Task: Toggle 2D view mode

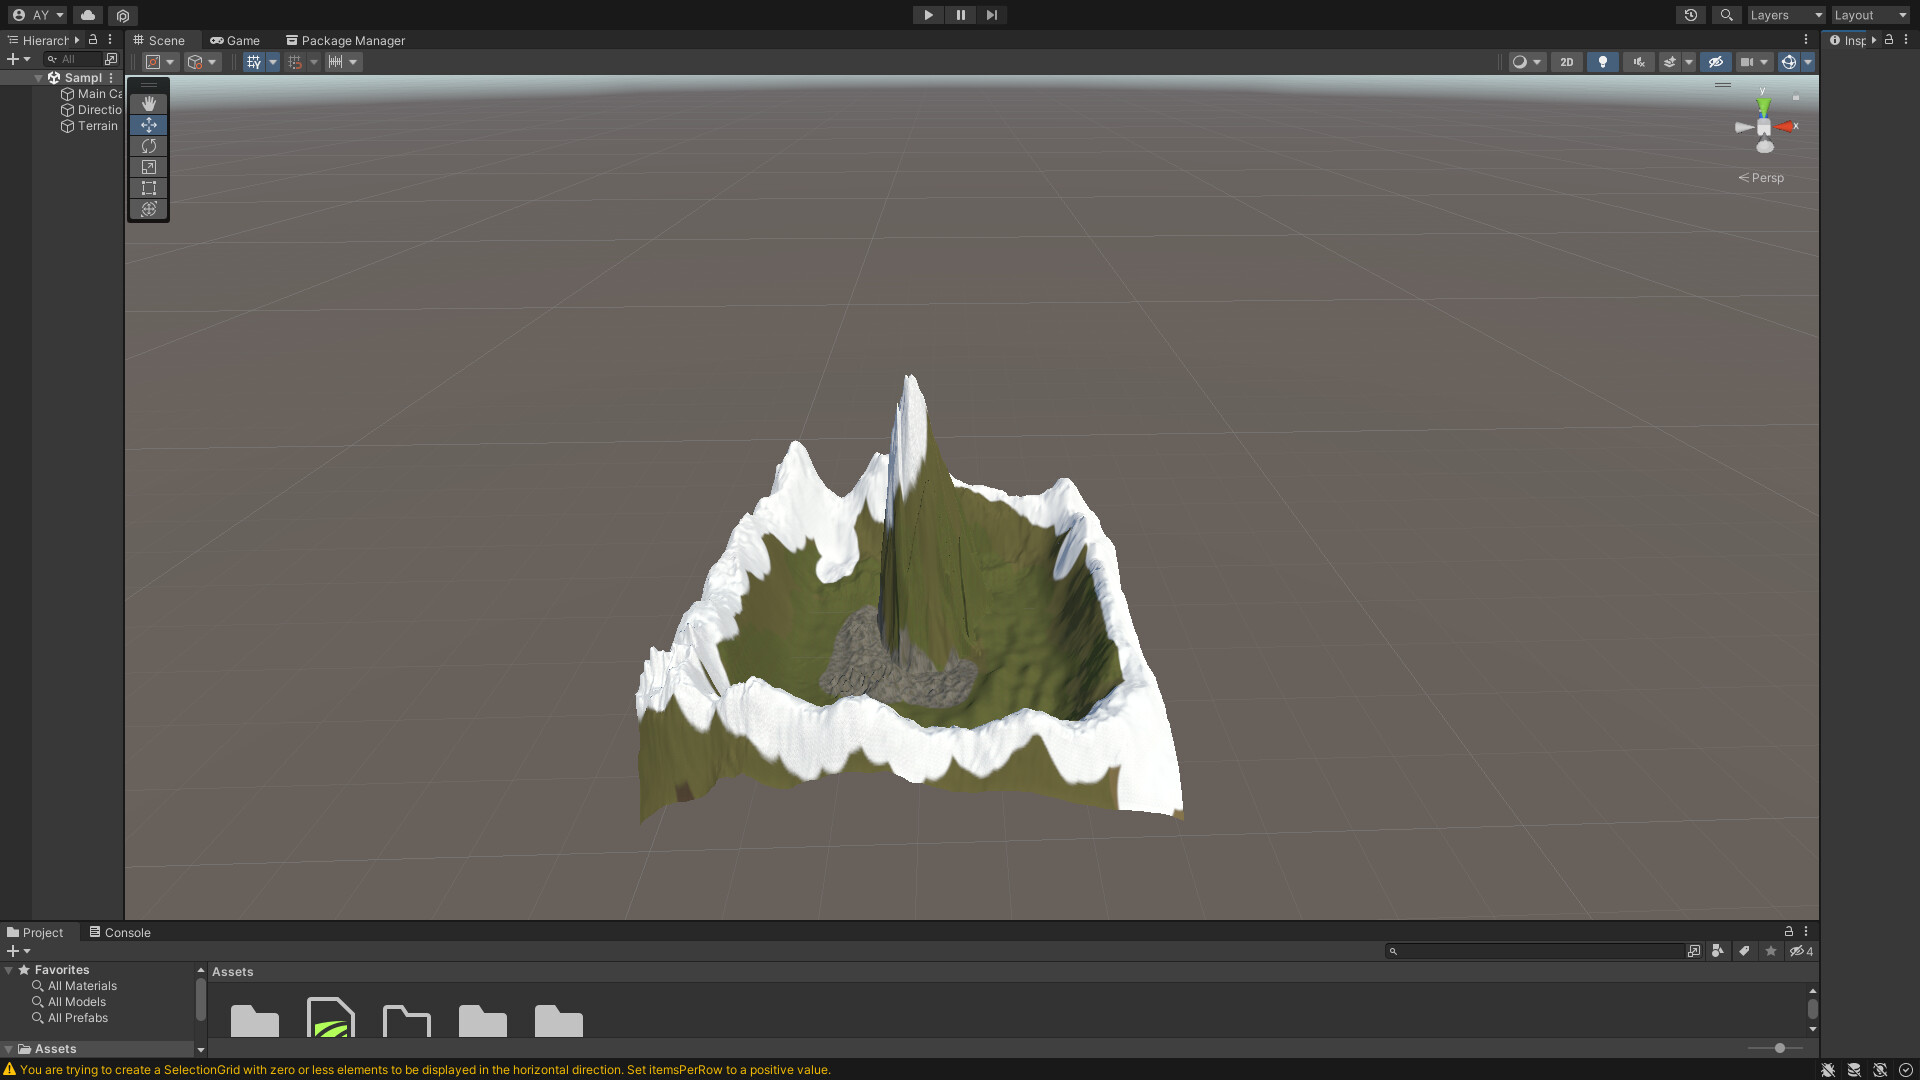Action: click(x=1566, y=62)
